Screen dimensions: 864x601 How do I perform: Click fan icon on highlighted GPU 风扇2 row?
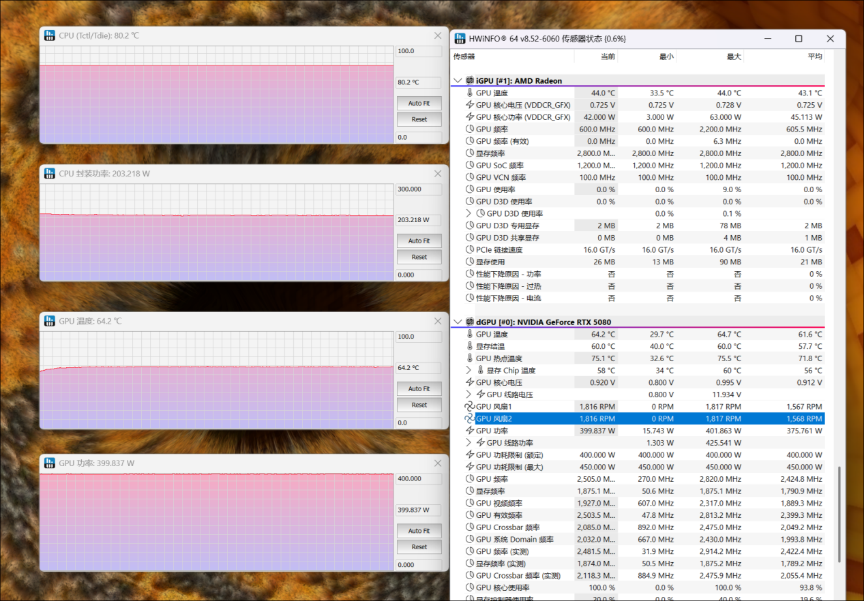click(x=470, y=419)
